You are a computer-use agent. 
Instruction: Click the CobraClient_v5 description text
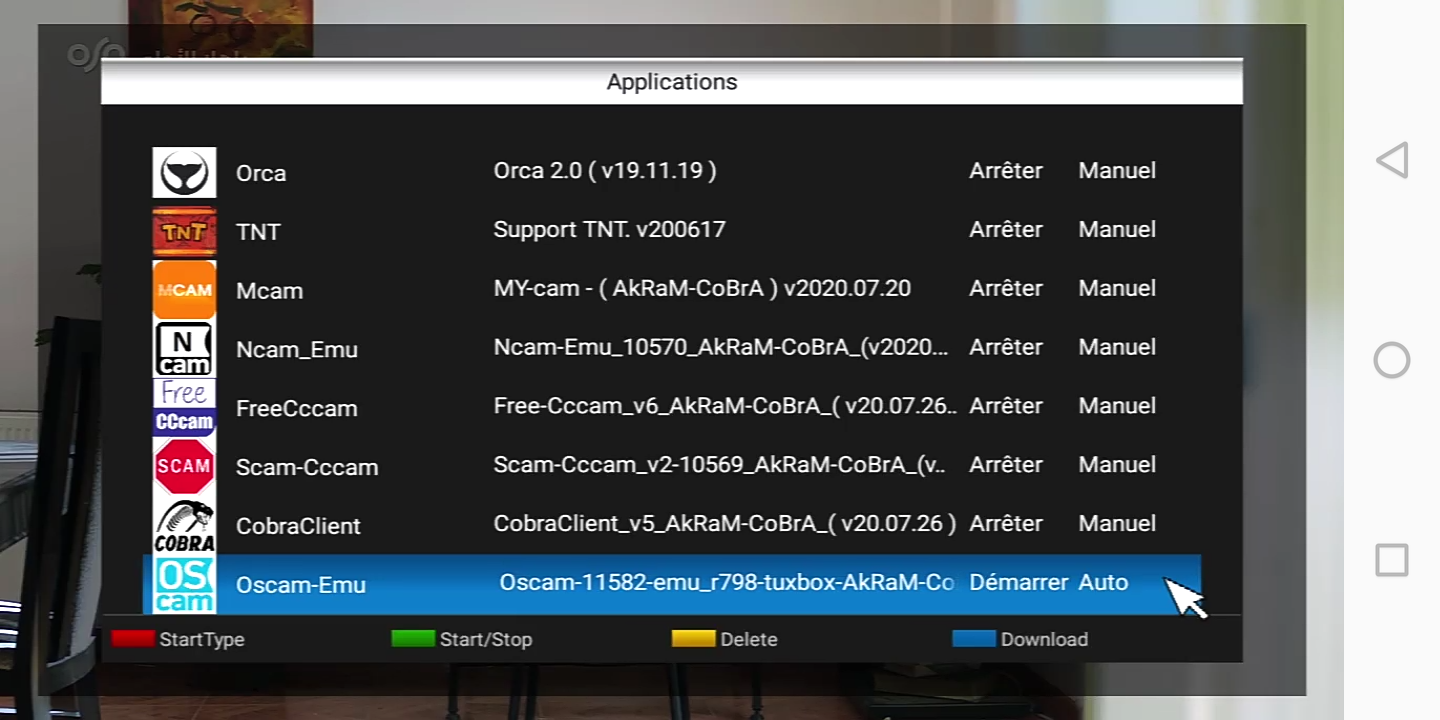(725, 524)
